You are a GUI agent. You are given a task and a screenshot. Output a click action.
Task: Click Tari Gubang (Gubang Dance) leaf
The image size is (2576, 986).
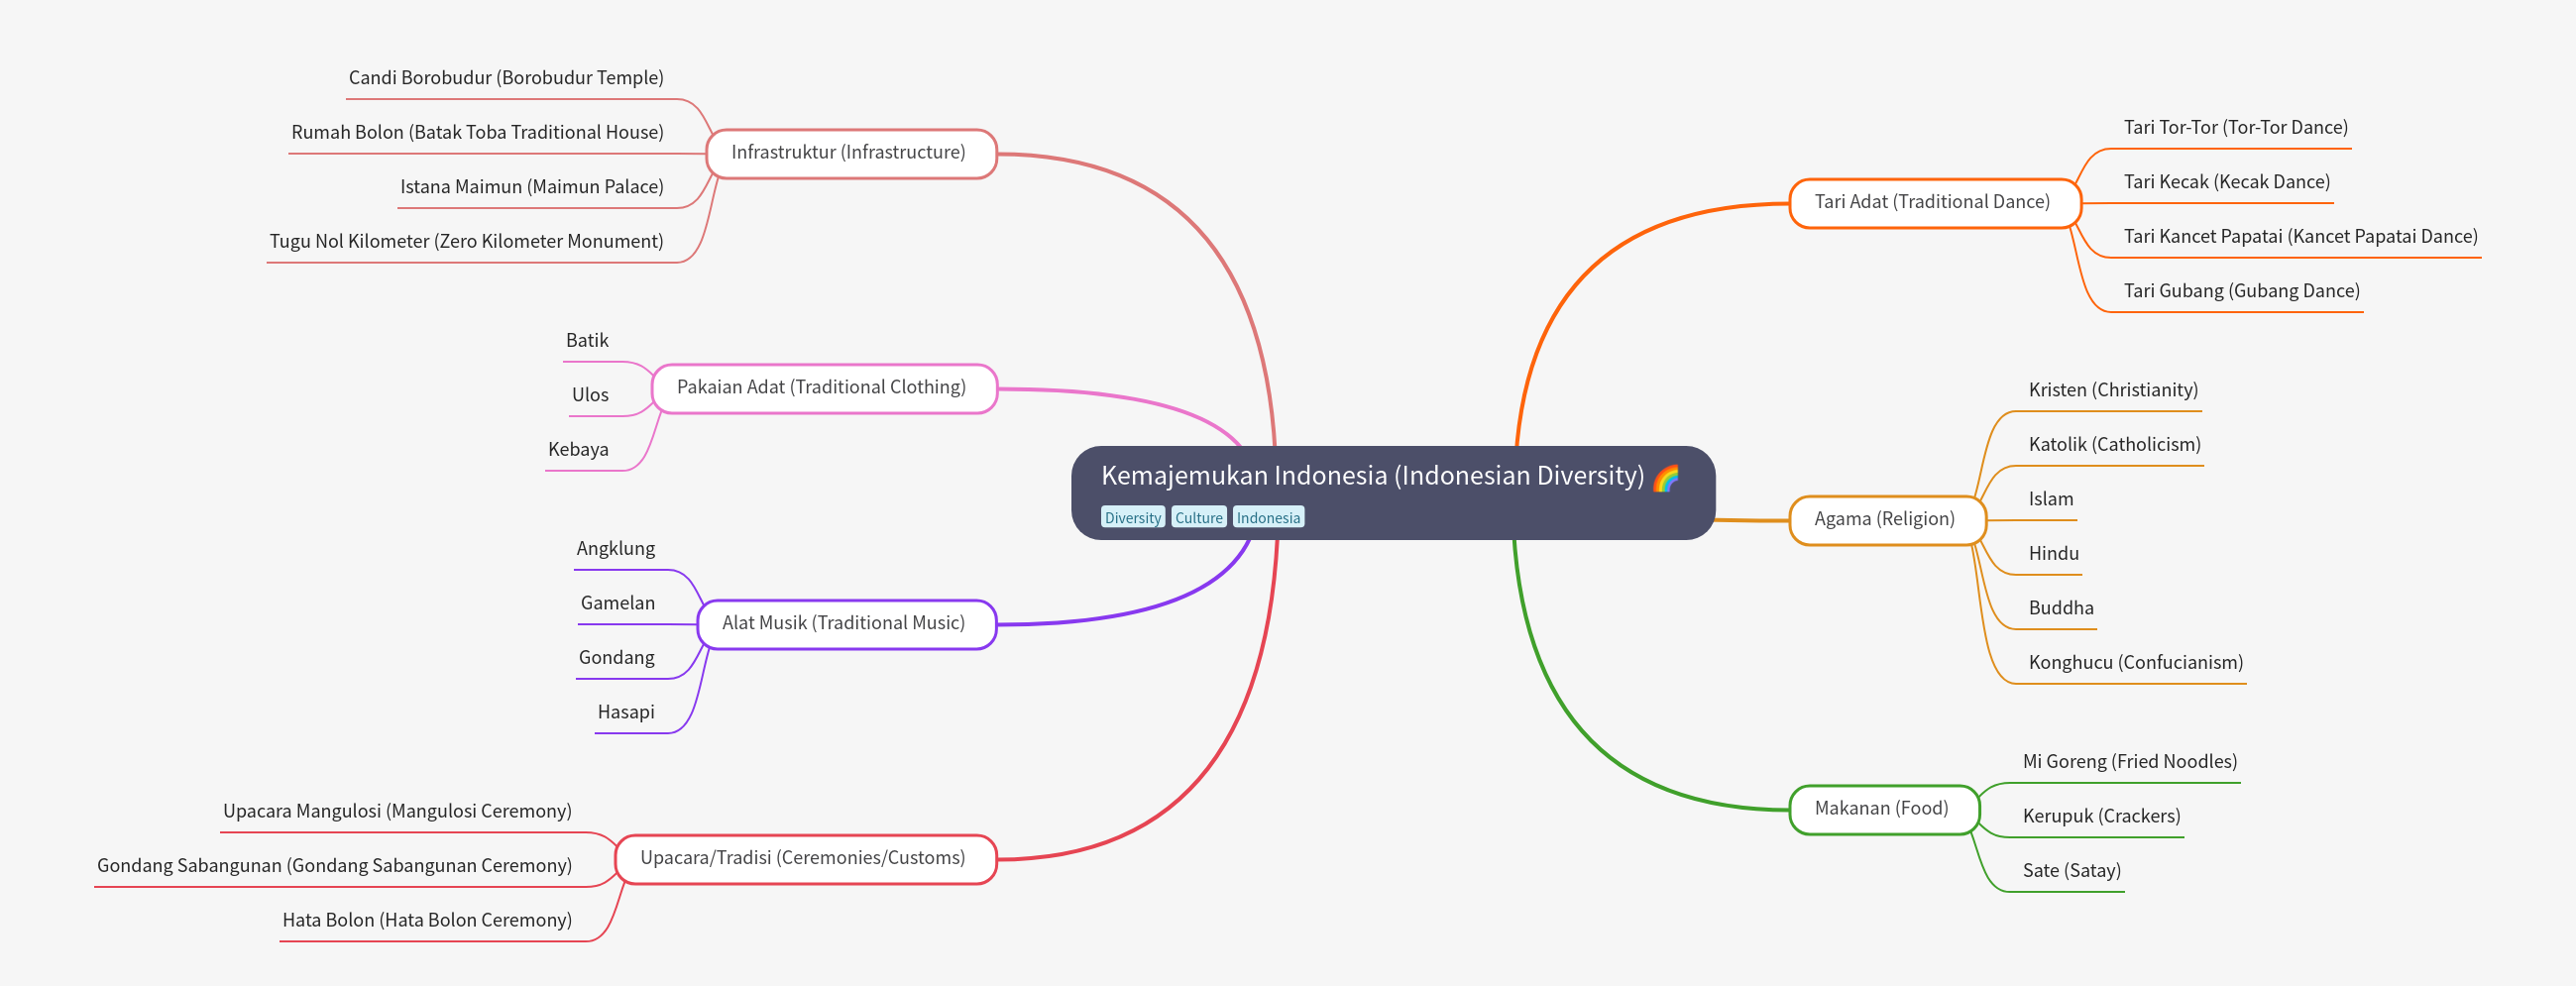[2242, 291]
